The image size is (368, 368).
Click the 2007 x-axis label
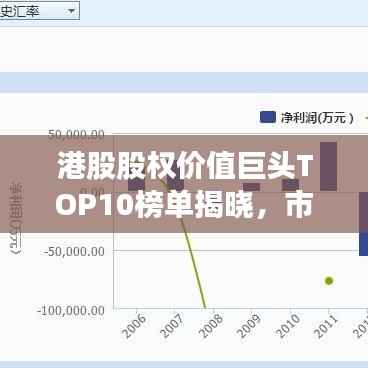tap(172, 326)
